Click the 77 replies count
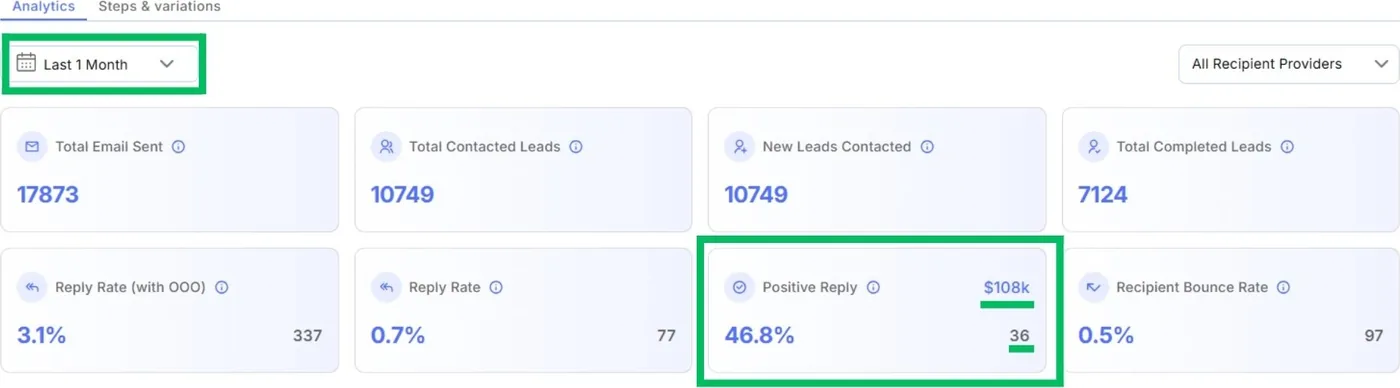Screen dimensions: 1400x388 [x=667, y=336]
